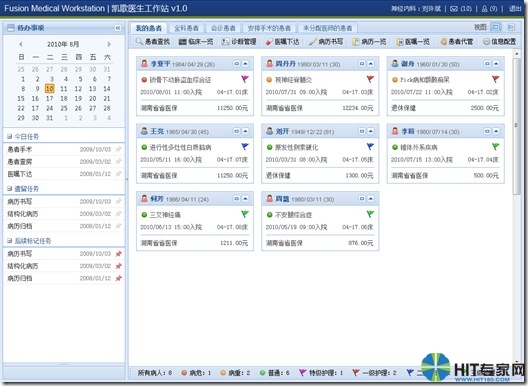Collapse the 待办事项 side panel
The width and height of the screenshot is (528, 386).
pyautogui.click(x=118, y=28)
